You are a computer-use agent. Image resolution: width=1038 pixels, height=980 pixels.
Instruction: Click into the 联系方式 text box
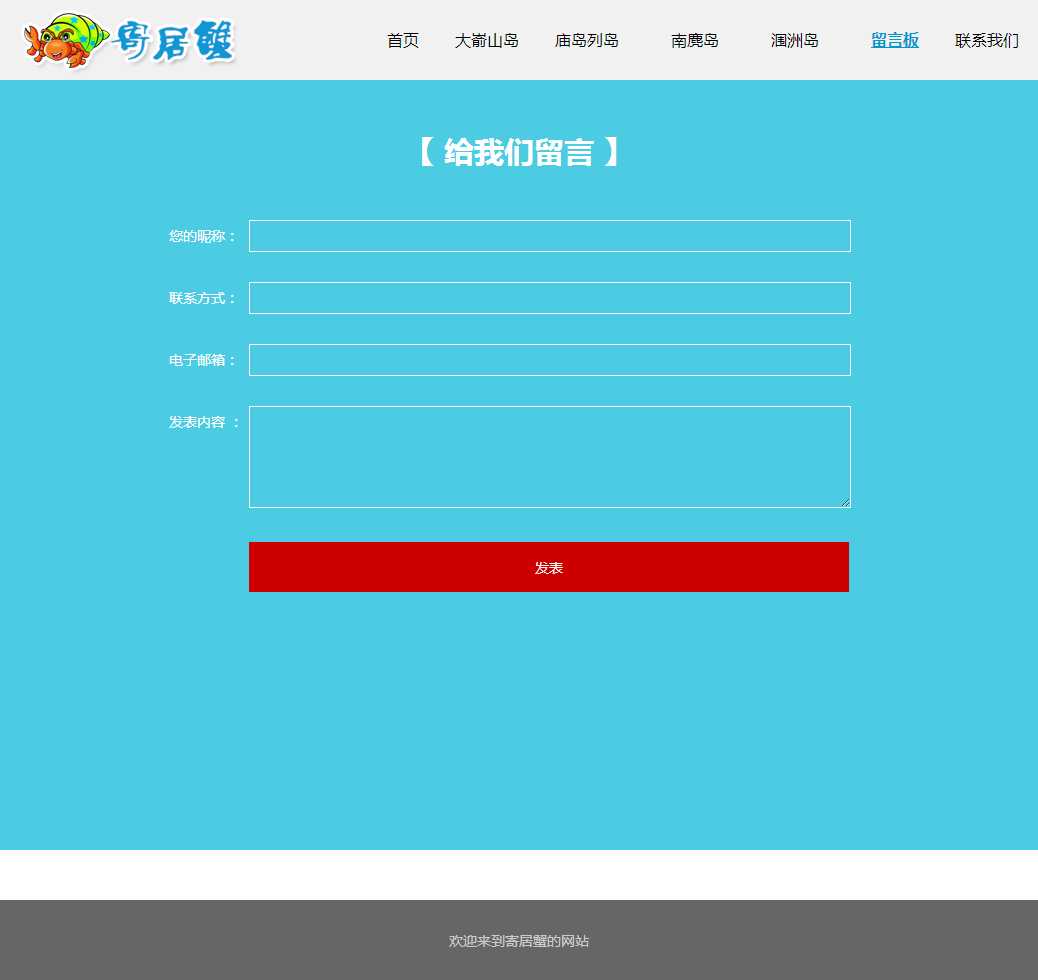[549, 298]
